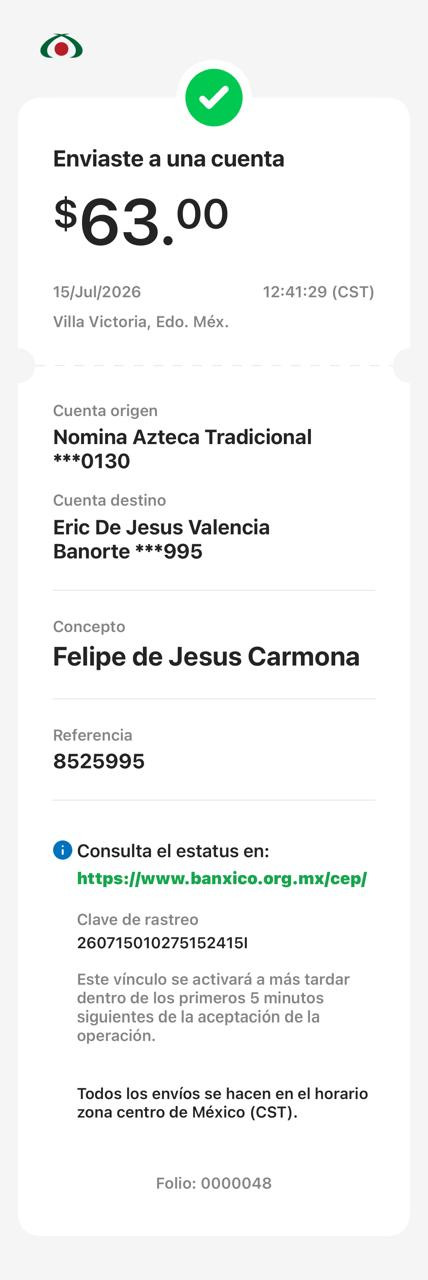Tap the Eric De Jesus Valencia recipient
The image size is (428, 1280).
[x=161, y=527]
